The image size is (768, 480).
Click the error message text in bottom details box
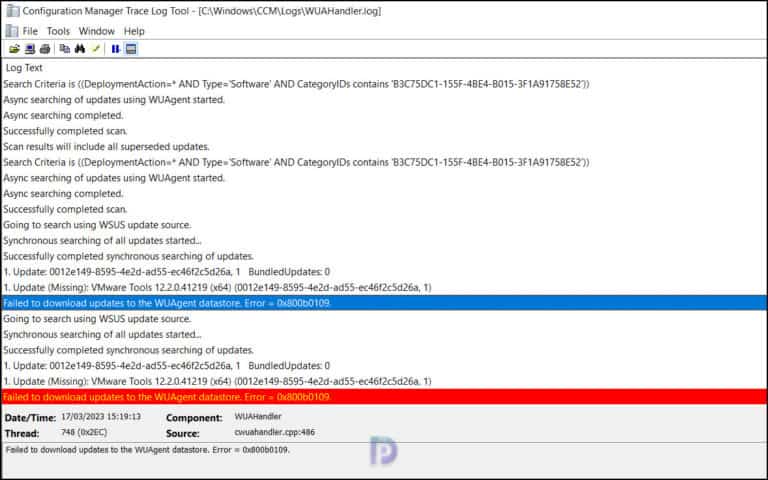[147, 449]
